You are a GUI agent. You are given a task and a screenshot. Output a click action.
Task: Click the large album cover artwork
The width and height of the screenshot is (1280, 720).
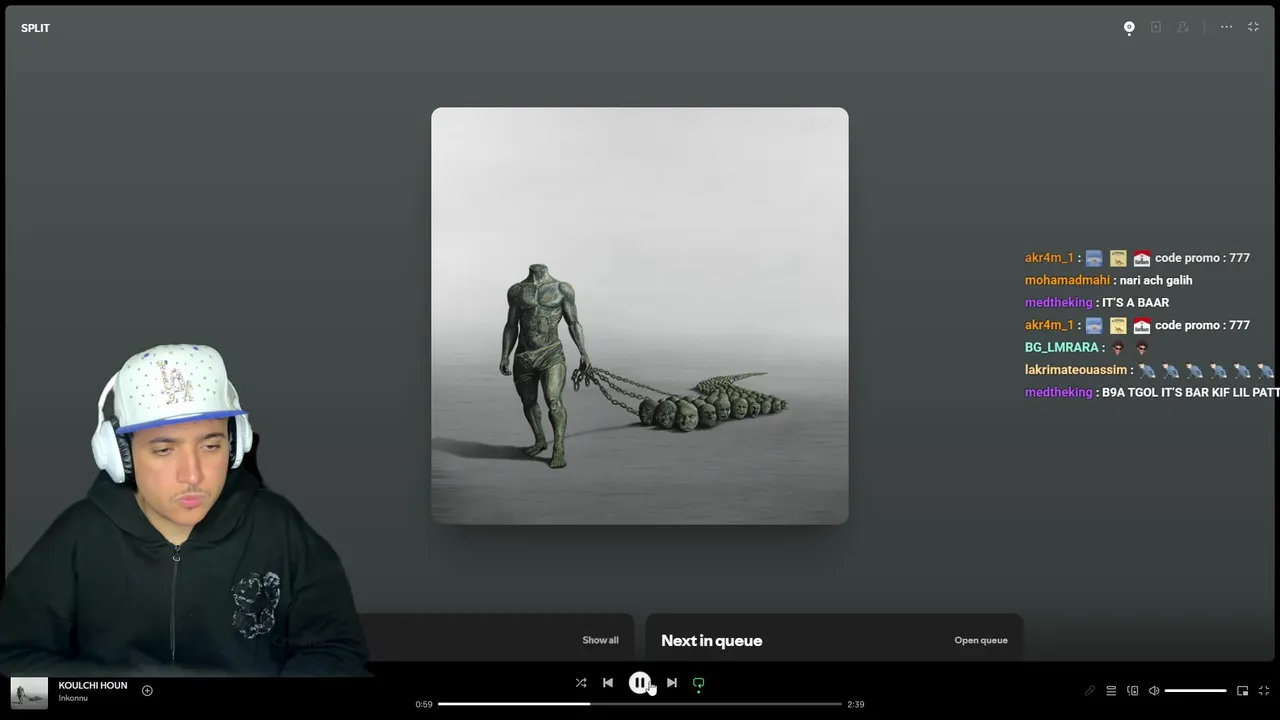640,316
